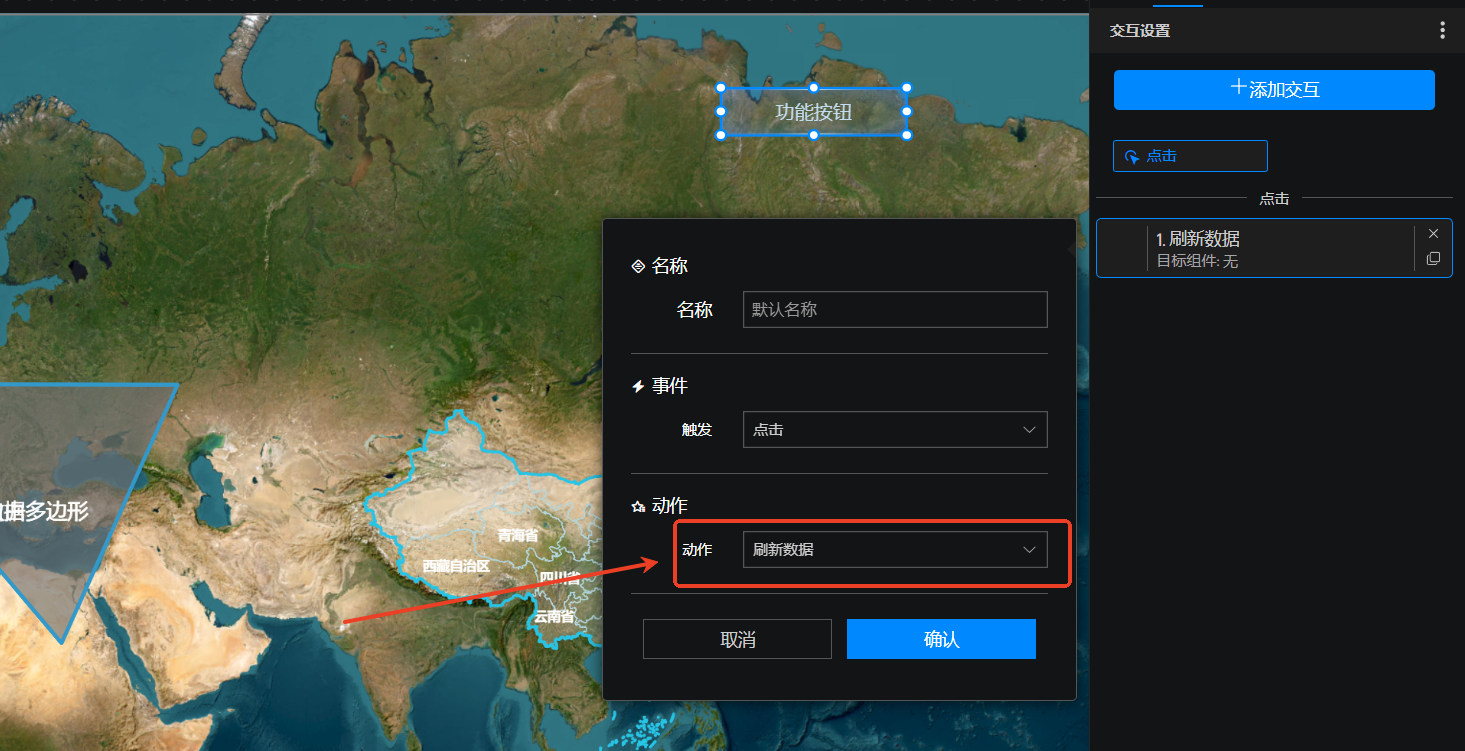
Task: Select the 点击 event tab in panel
Action: click(x=1190, y=156)
